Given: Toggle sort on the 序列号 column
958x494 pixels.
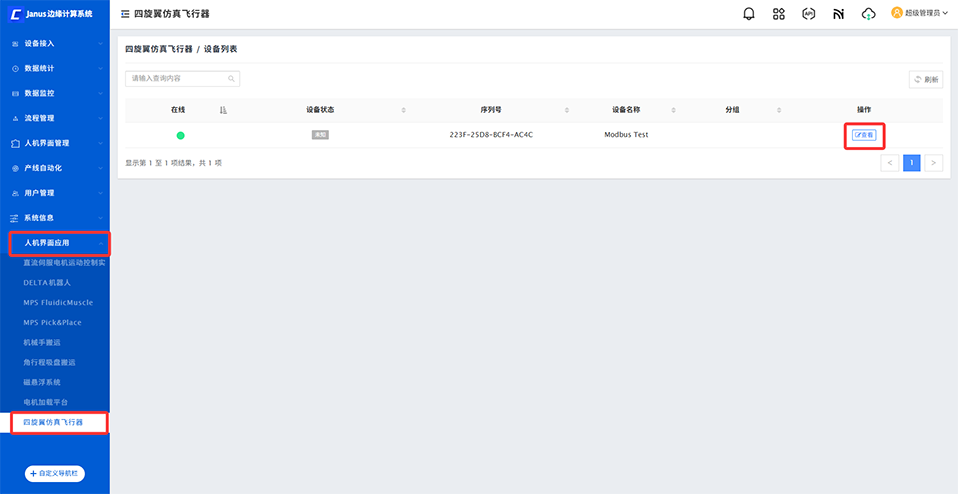Looking at the screenshot, I should pyautogui.click(x=566, y=109).
